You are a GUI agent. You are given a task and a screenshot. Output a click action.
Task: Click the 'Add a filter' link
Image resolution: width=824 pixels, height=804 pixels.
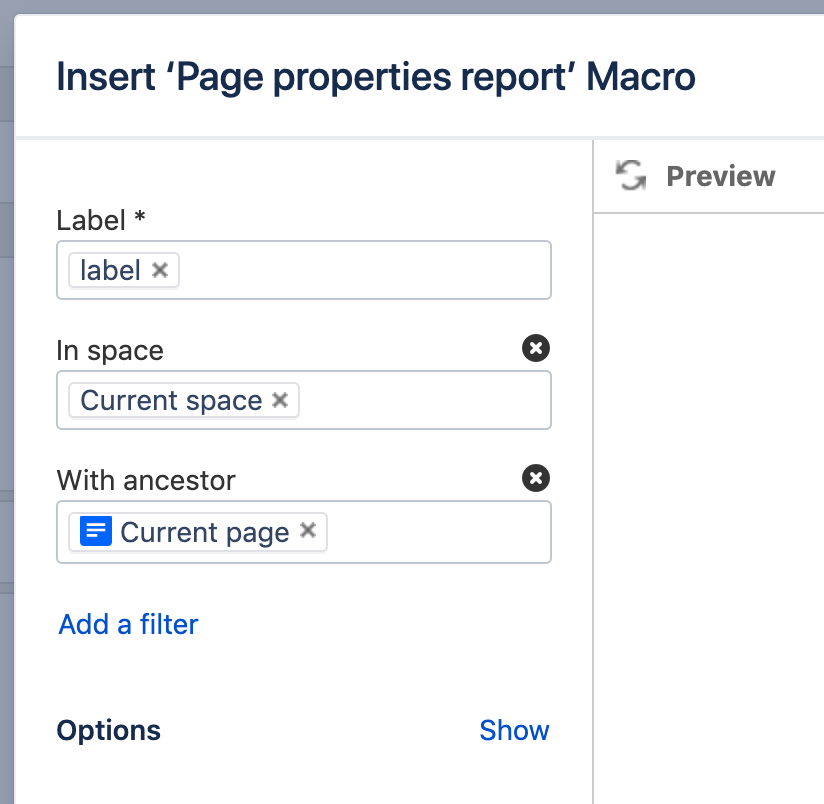[x=128, y=624]
